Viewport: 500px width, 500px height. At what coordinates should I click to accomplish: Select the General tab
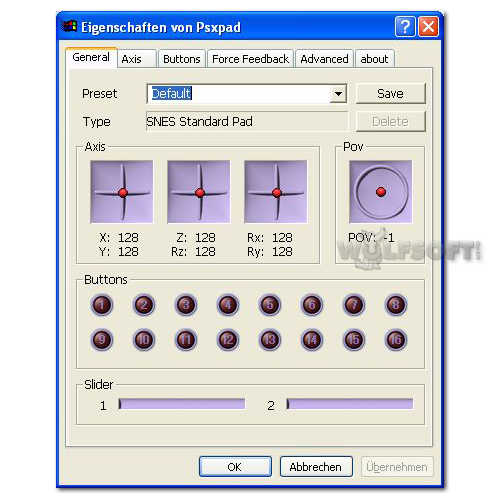coord(91,57)
